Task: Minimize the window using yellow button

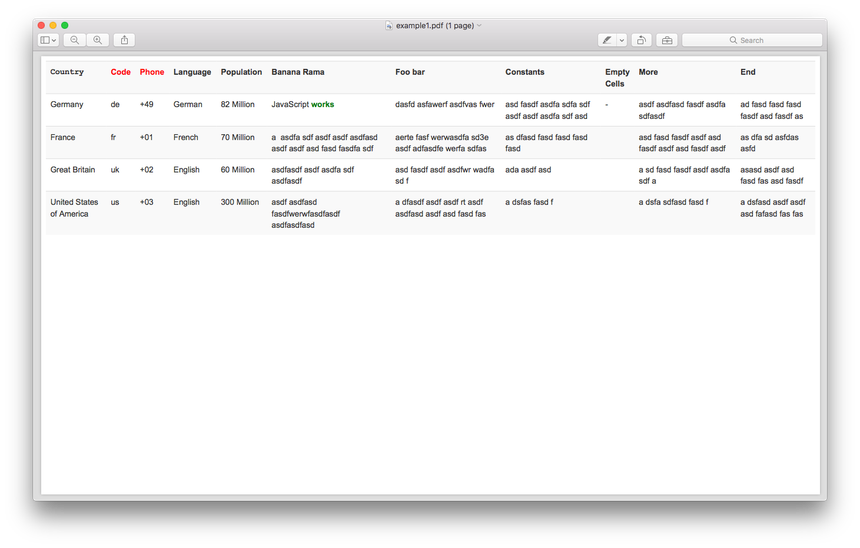Action: point(53,25)
